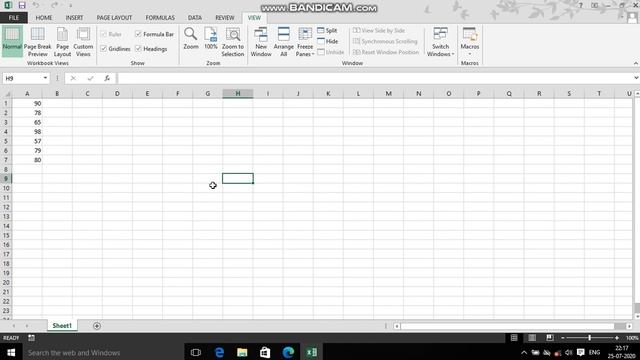
Task: Switch to PAGE LAYOUT tab
Action: pyautogui.click(x=114, y=18)
